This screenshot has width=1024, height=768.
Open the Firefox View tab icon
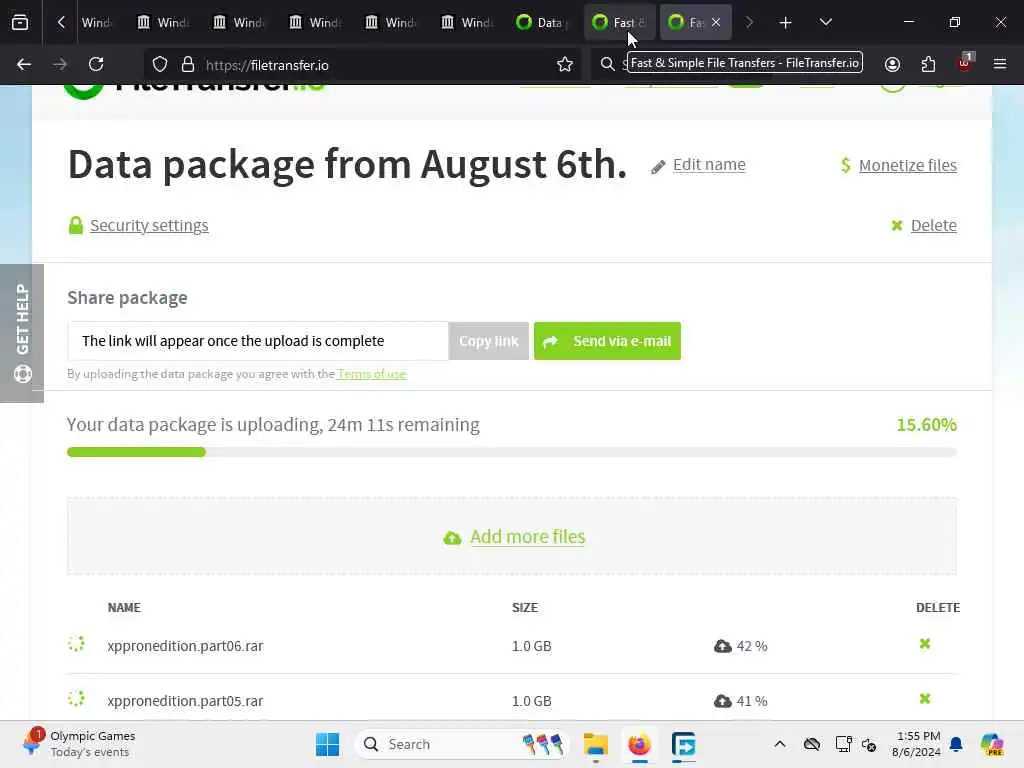tap(20, 22)
